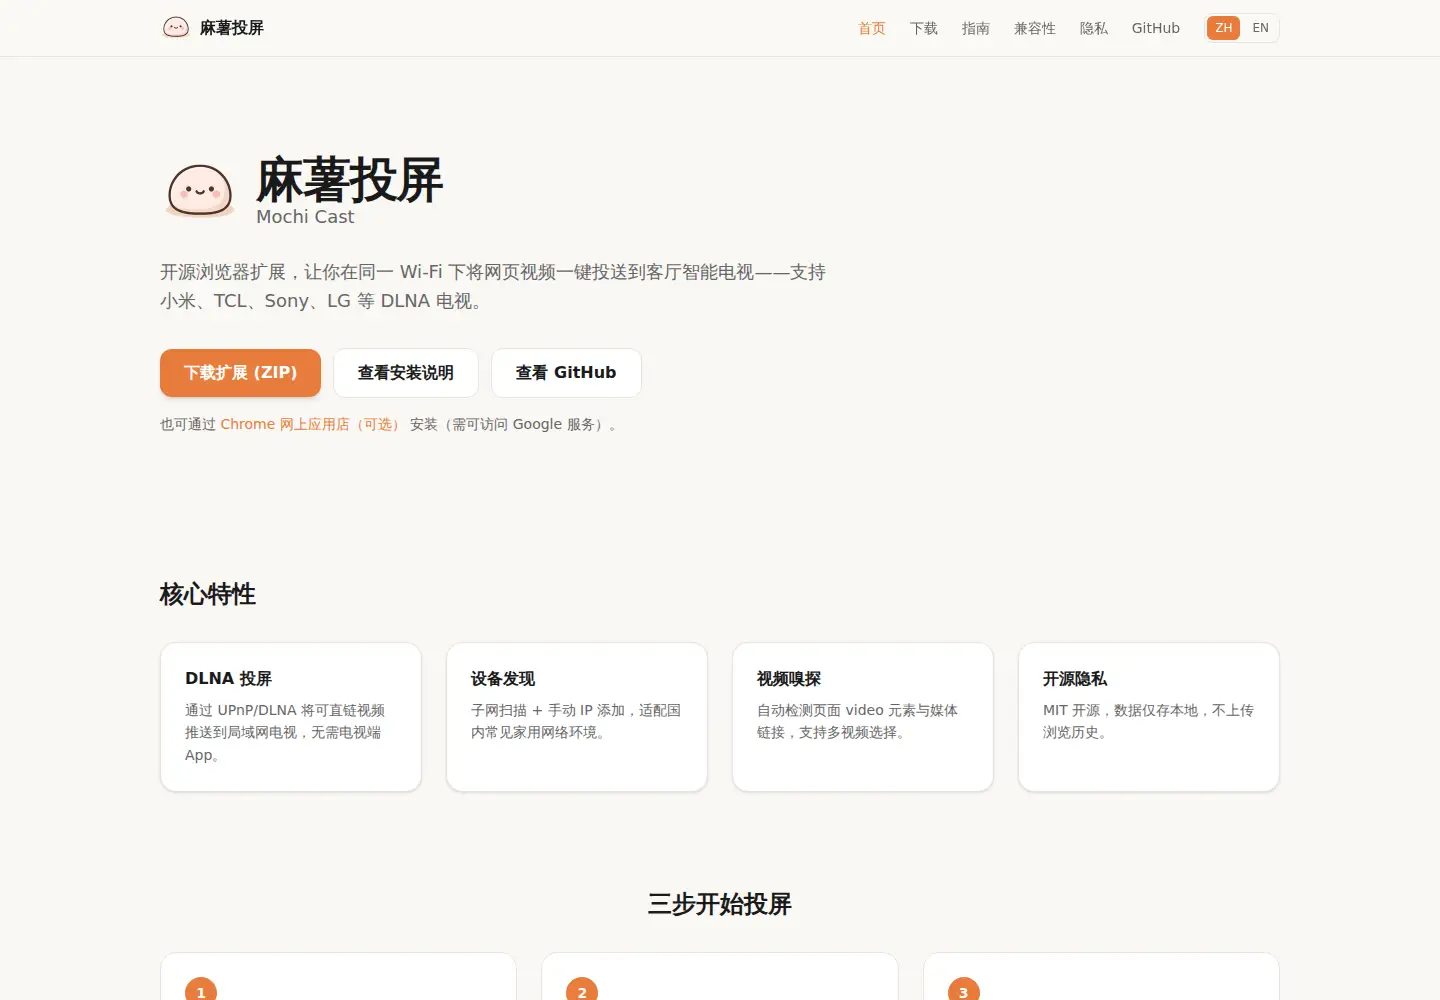
Task: Click the 麻薯投屏 brand text in the navbar
Action: pos(232,28)
